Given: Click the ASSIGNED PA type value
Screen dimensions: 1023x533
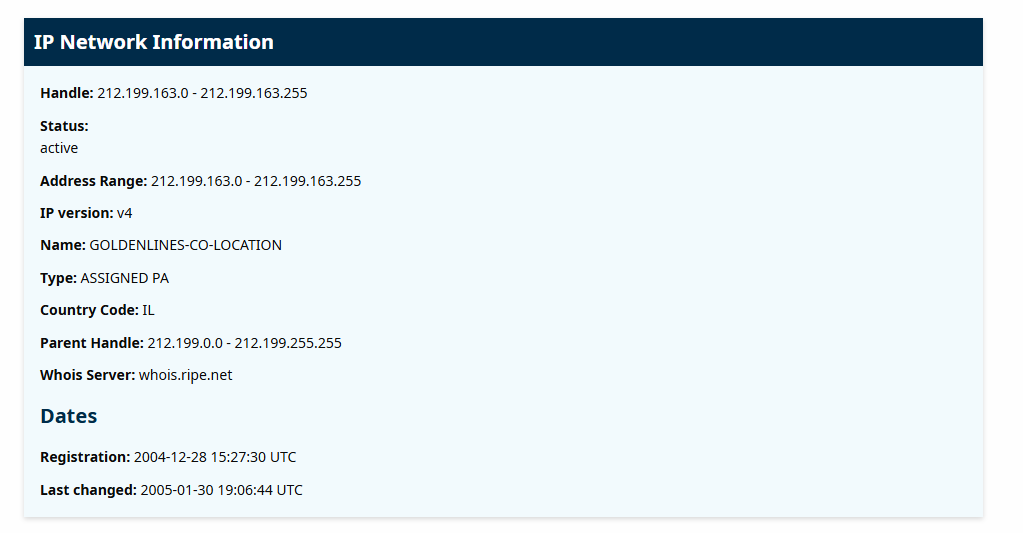Looking at the screenshot, I should pyautogui.click(x=125, y=278).
